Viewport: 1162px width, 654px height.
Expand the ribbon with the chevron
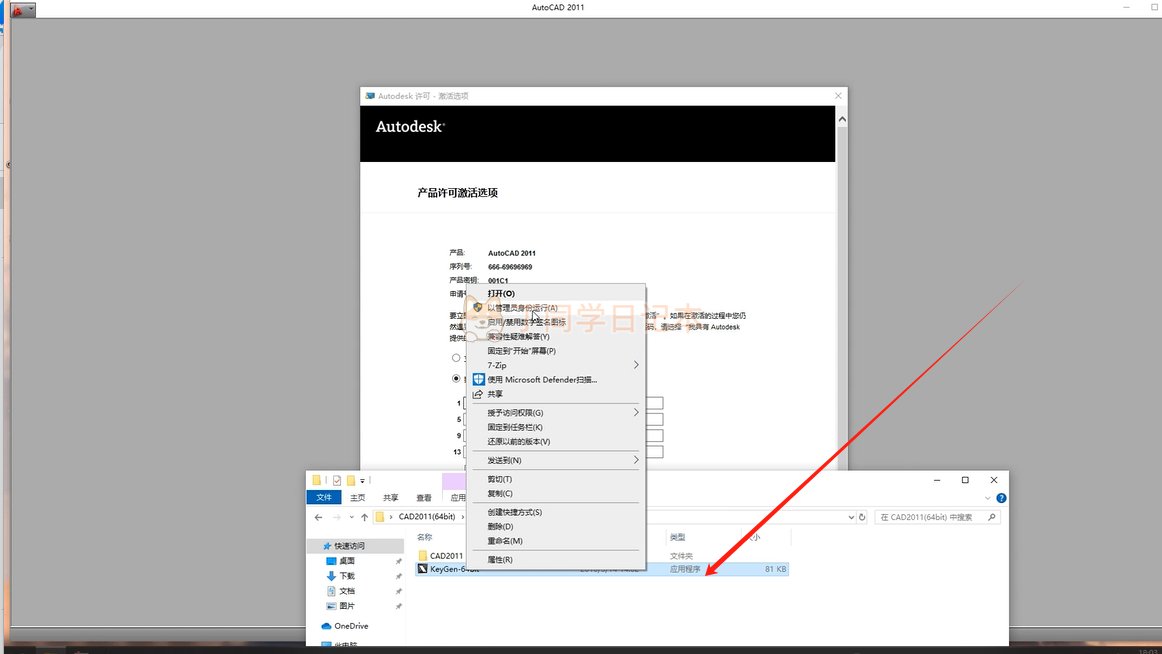pos(987,498)
